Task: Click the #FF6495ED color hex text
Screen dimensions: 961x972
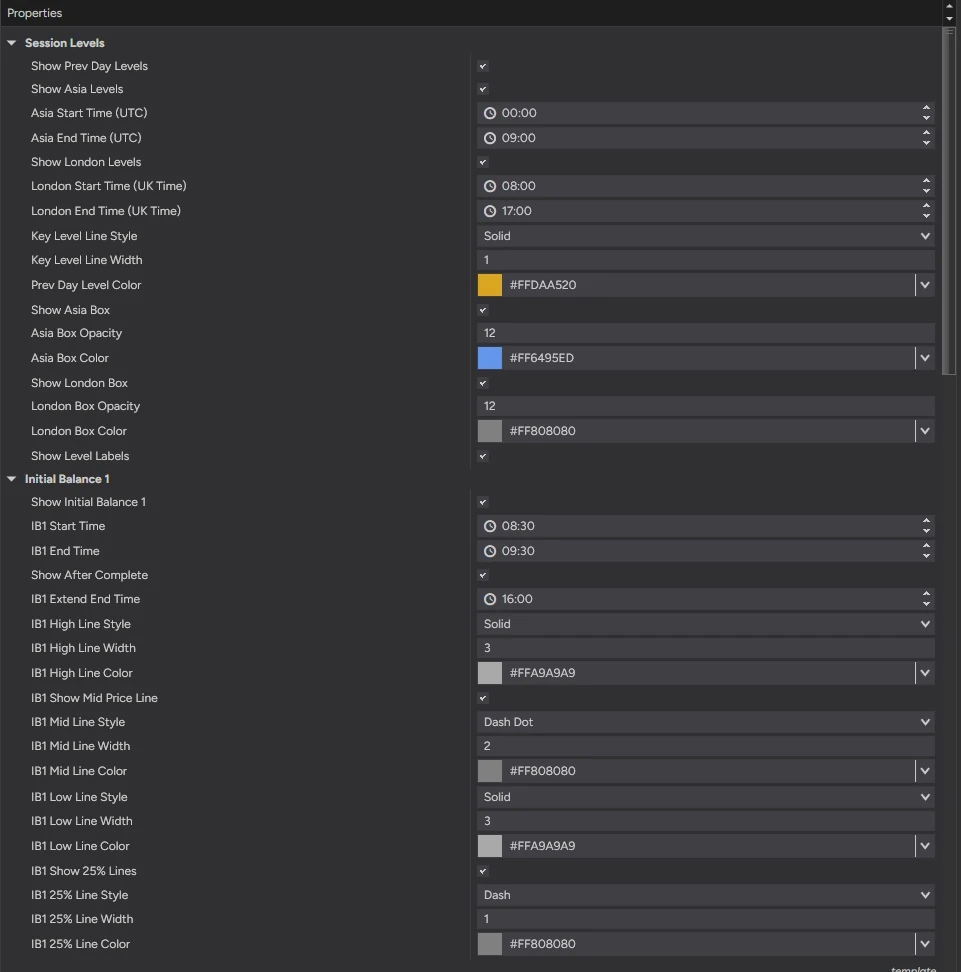Action: click(541, 358)
